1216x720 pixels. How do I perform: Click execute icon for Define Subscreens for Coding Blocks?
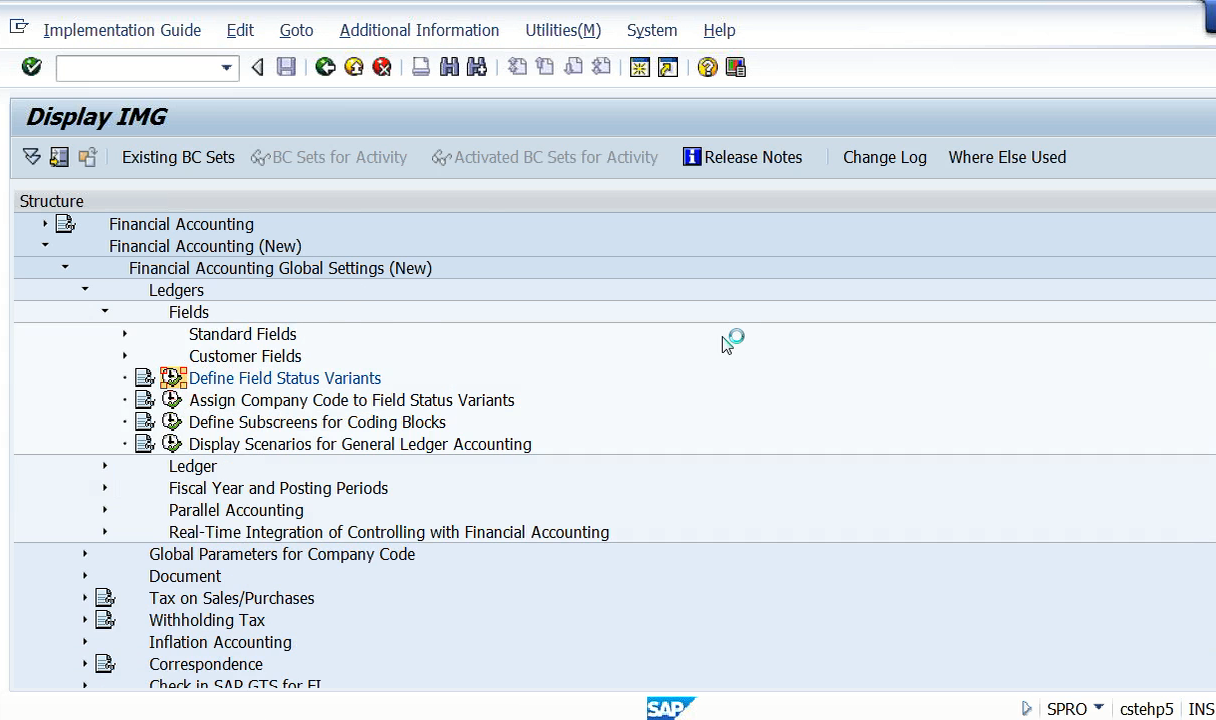172,422
